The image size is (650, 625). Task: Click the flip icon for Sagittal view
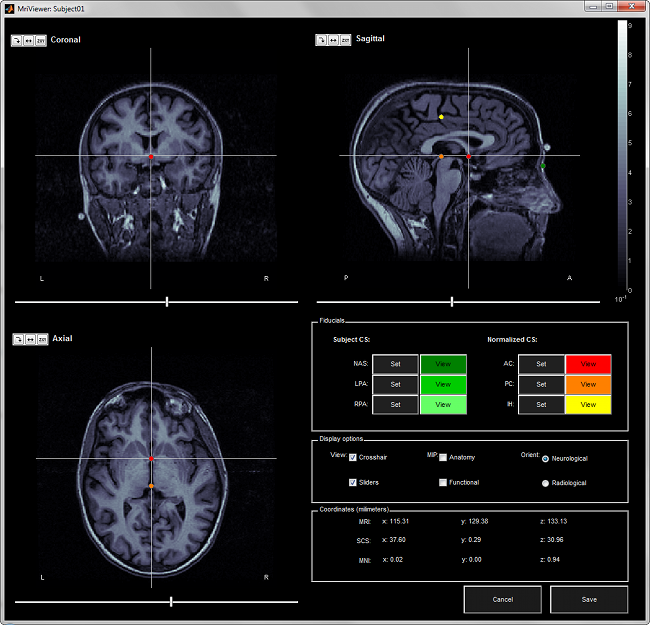pos(333,40)
